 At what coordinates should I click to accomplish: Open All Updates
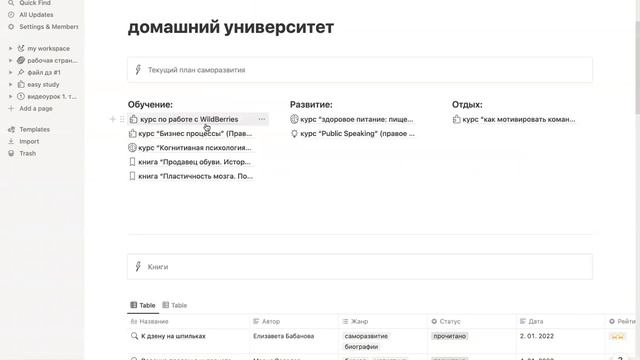click(x=36, y=15)
